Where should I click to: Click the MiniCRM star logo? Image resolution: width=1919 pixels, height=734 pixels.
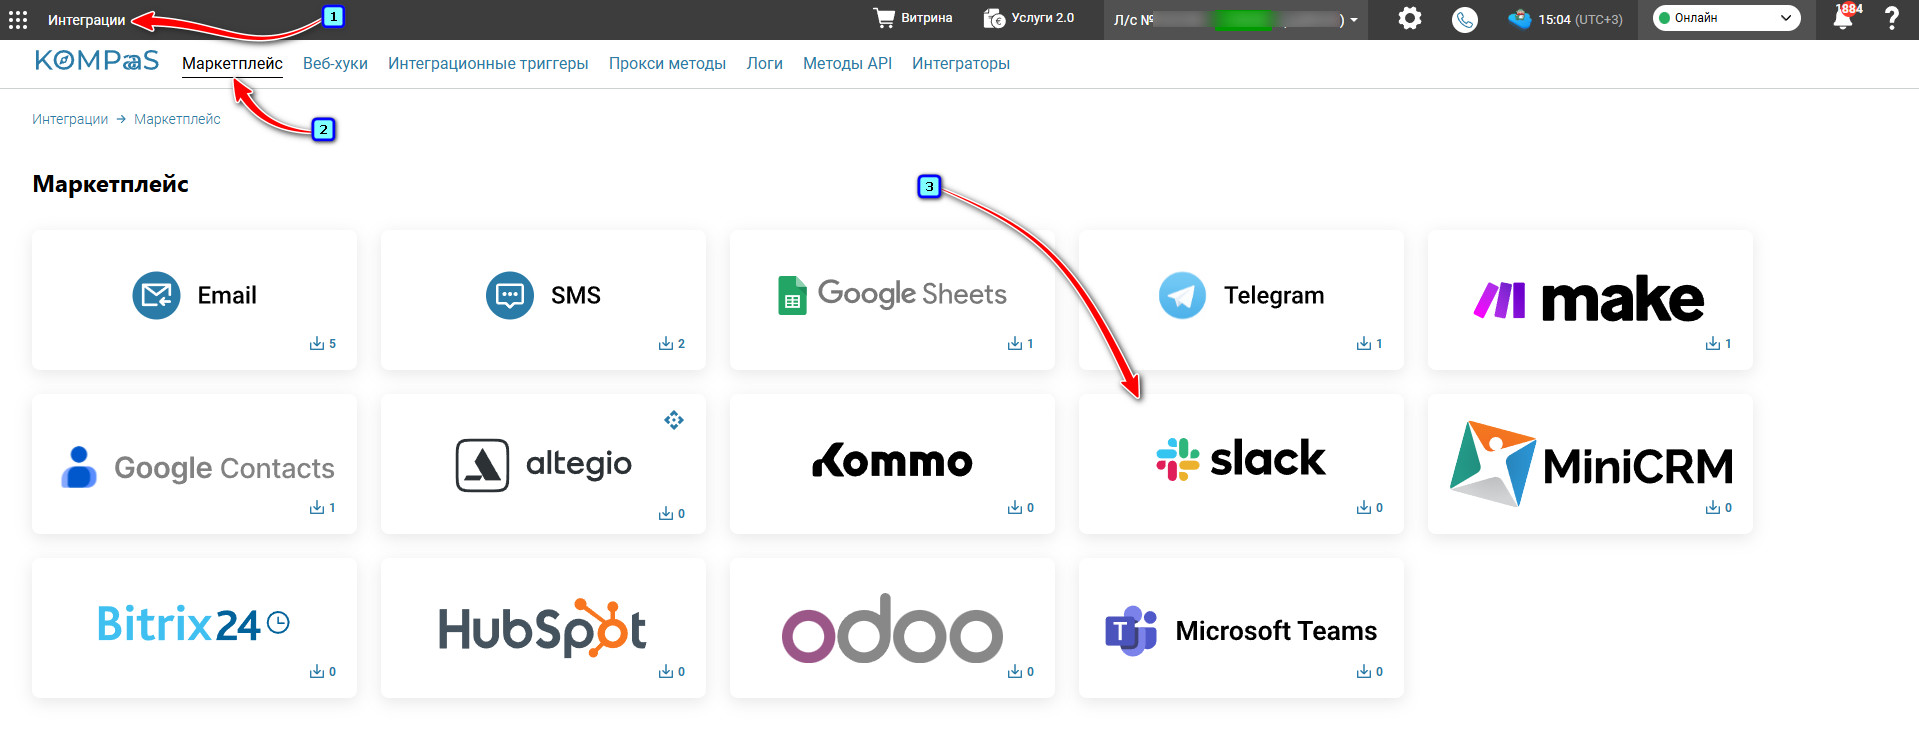pyautogui.click(x=1492, y=463)
